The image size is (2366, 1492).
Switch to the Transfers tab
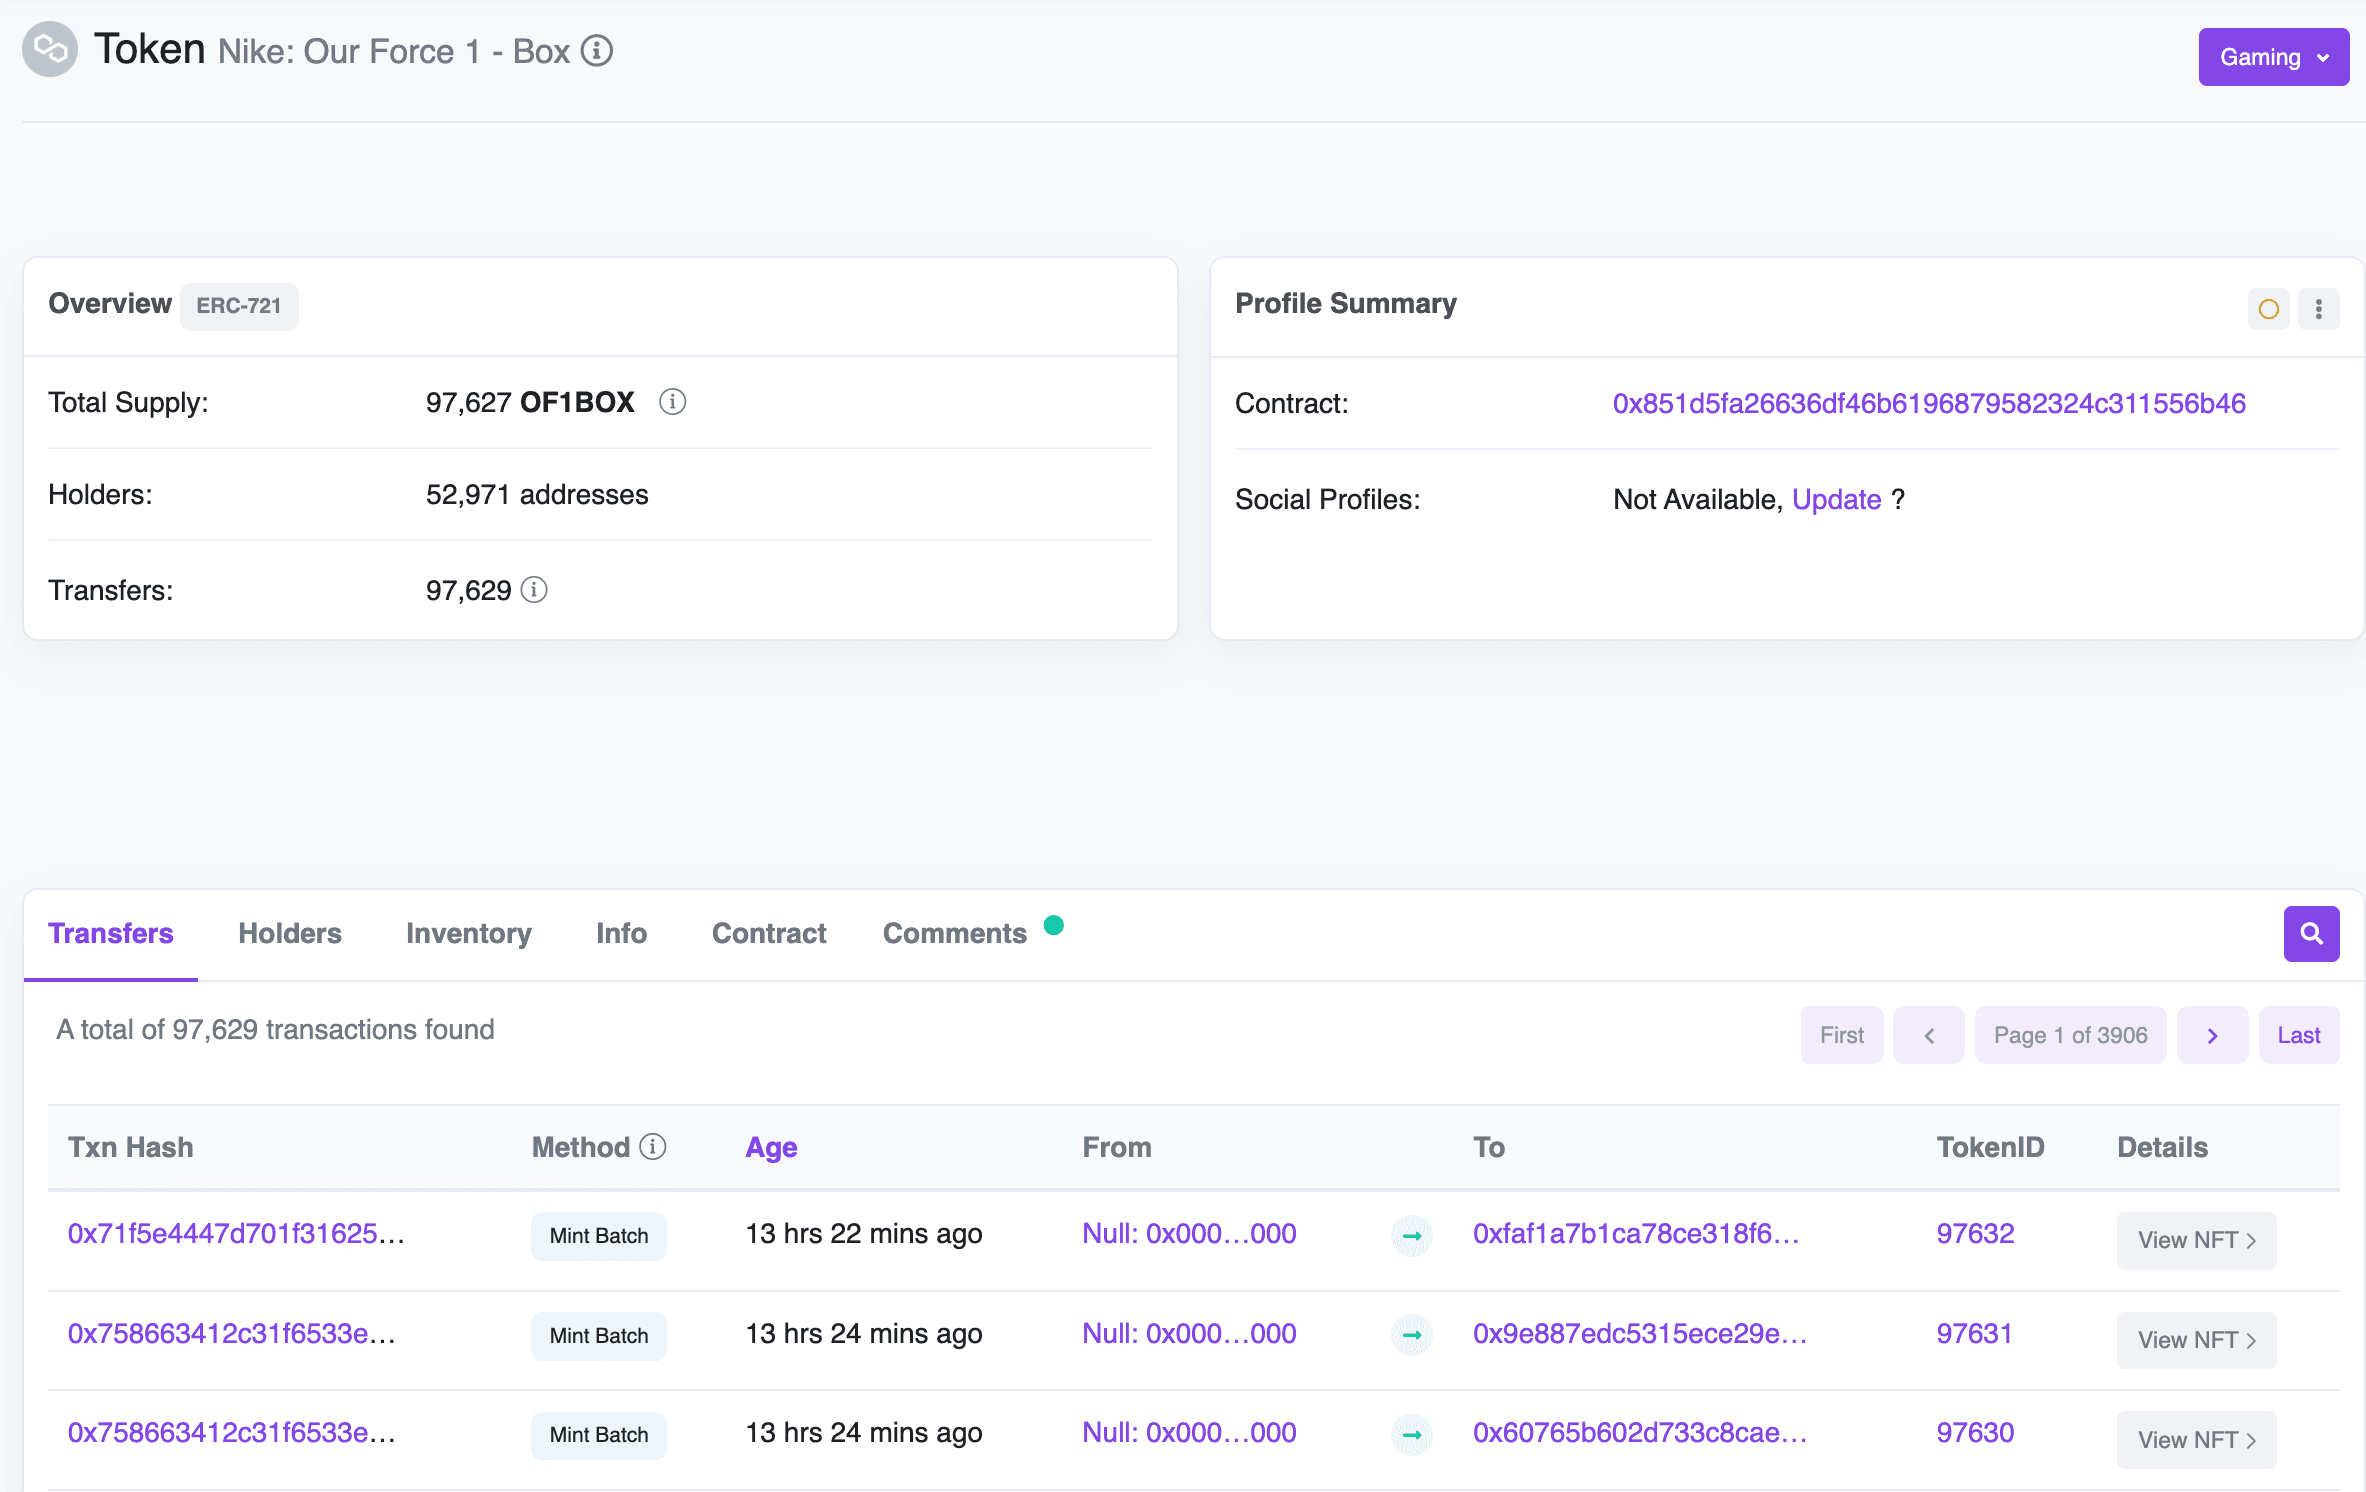click(111, 933)
